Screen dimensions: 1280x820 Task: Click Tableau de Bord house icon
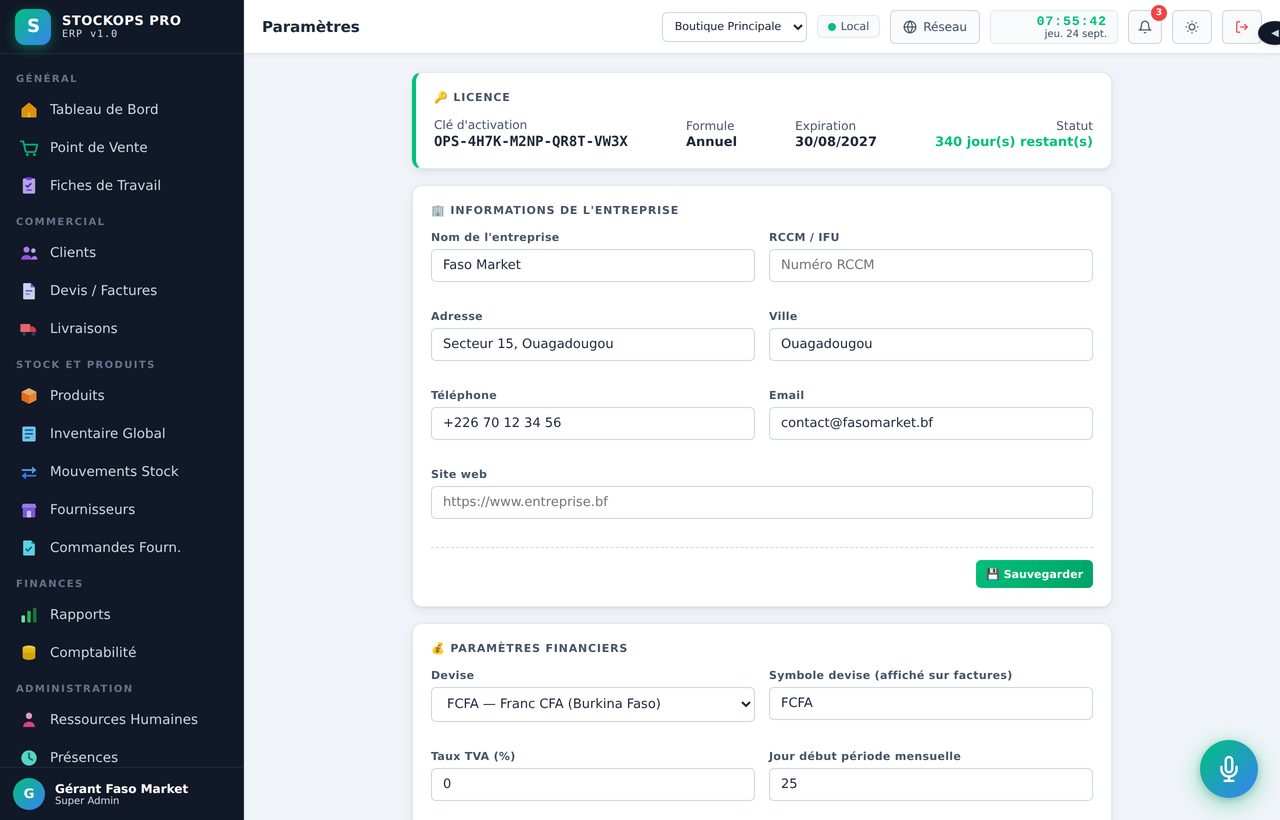pos(29,110)
